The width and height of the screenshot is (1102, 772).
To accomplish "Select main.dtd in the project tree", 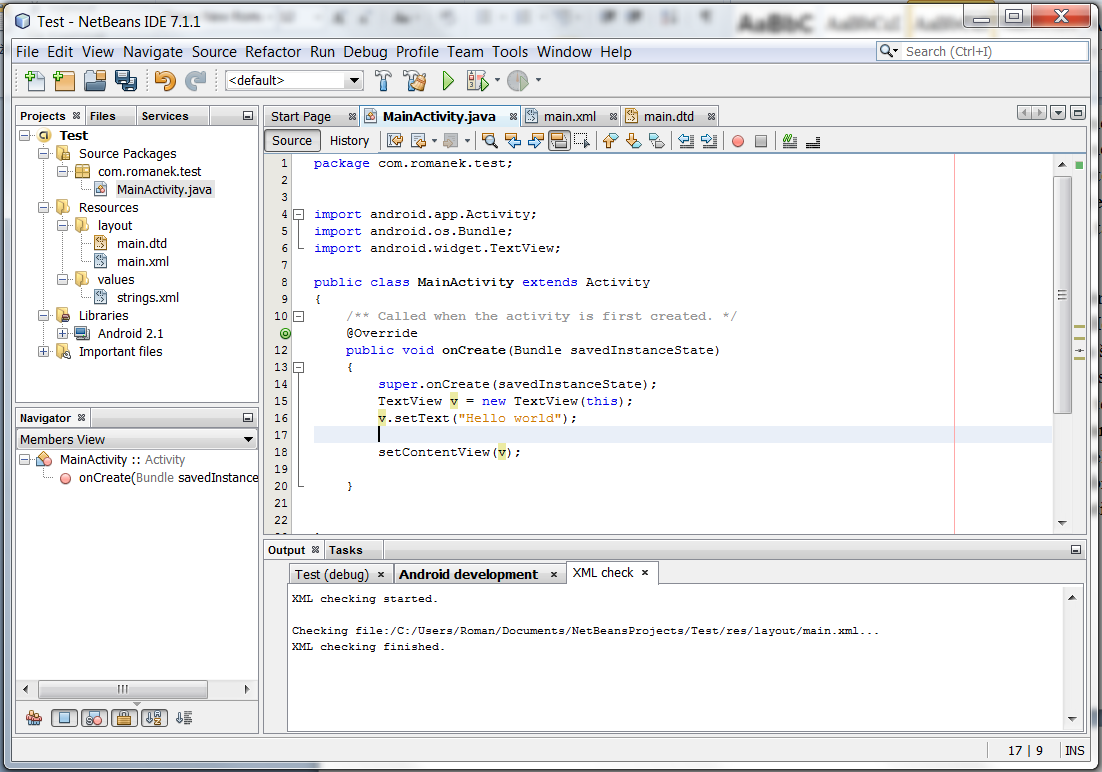I will pyautogui.click(x=142, y=243).
